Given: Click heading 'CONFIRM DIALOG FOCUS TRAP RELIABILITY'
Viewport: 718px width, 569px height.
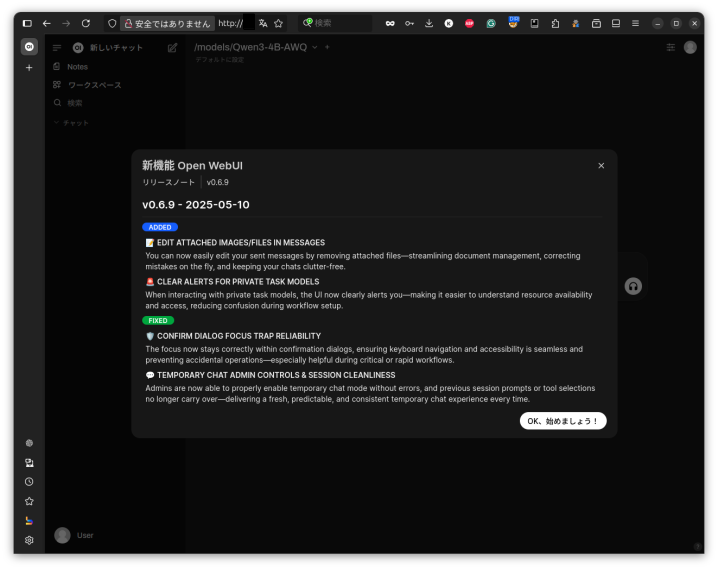Looking at the screenshot, I should point(239,336).
